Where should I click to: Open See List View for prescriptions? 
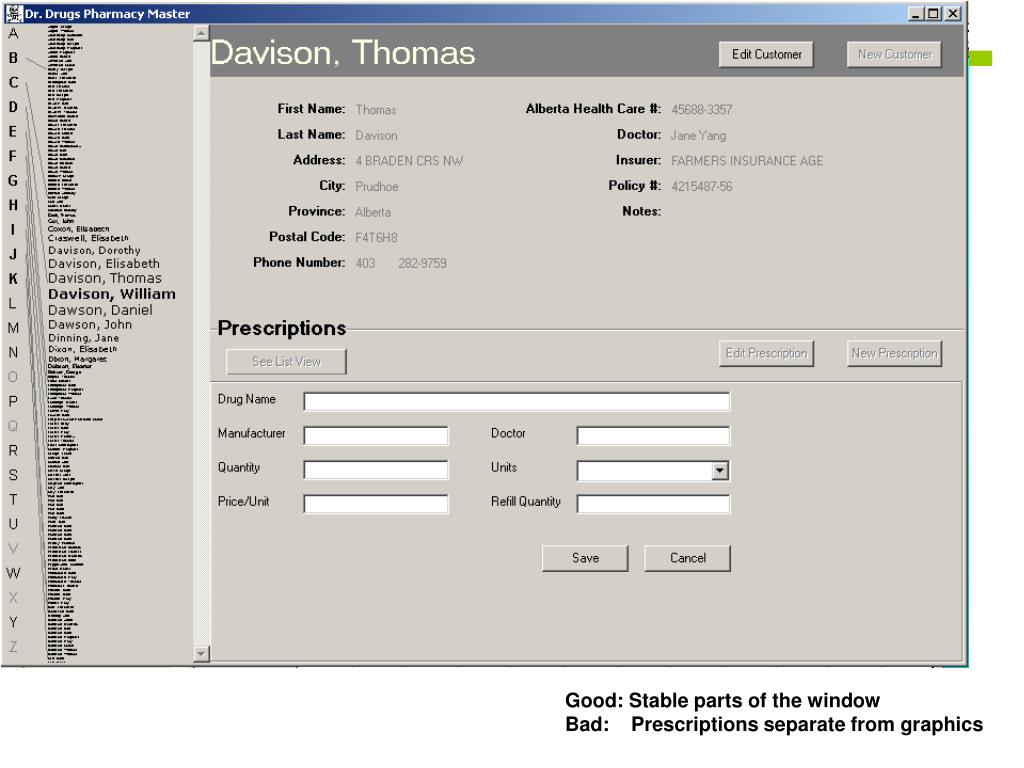(286, 362)
